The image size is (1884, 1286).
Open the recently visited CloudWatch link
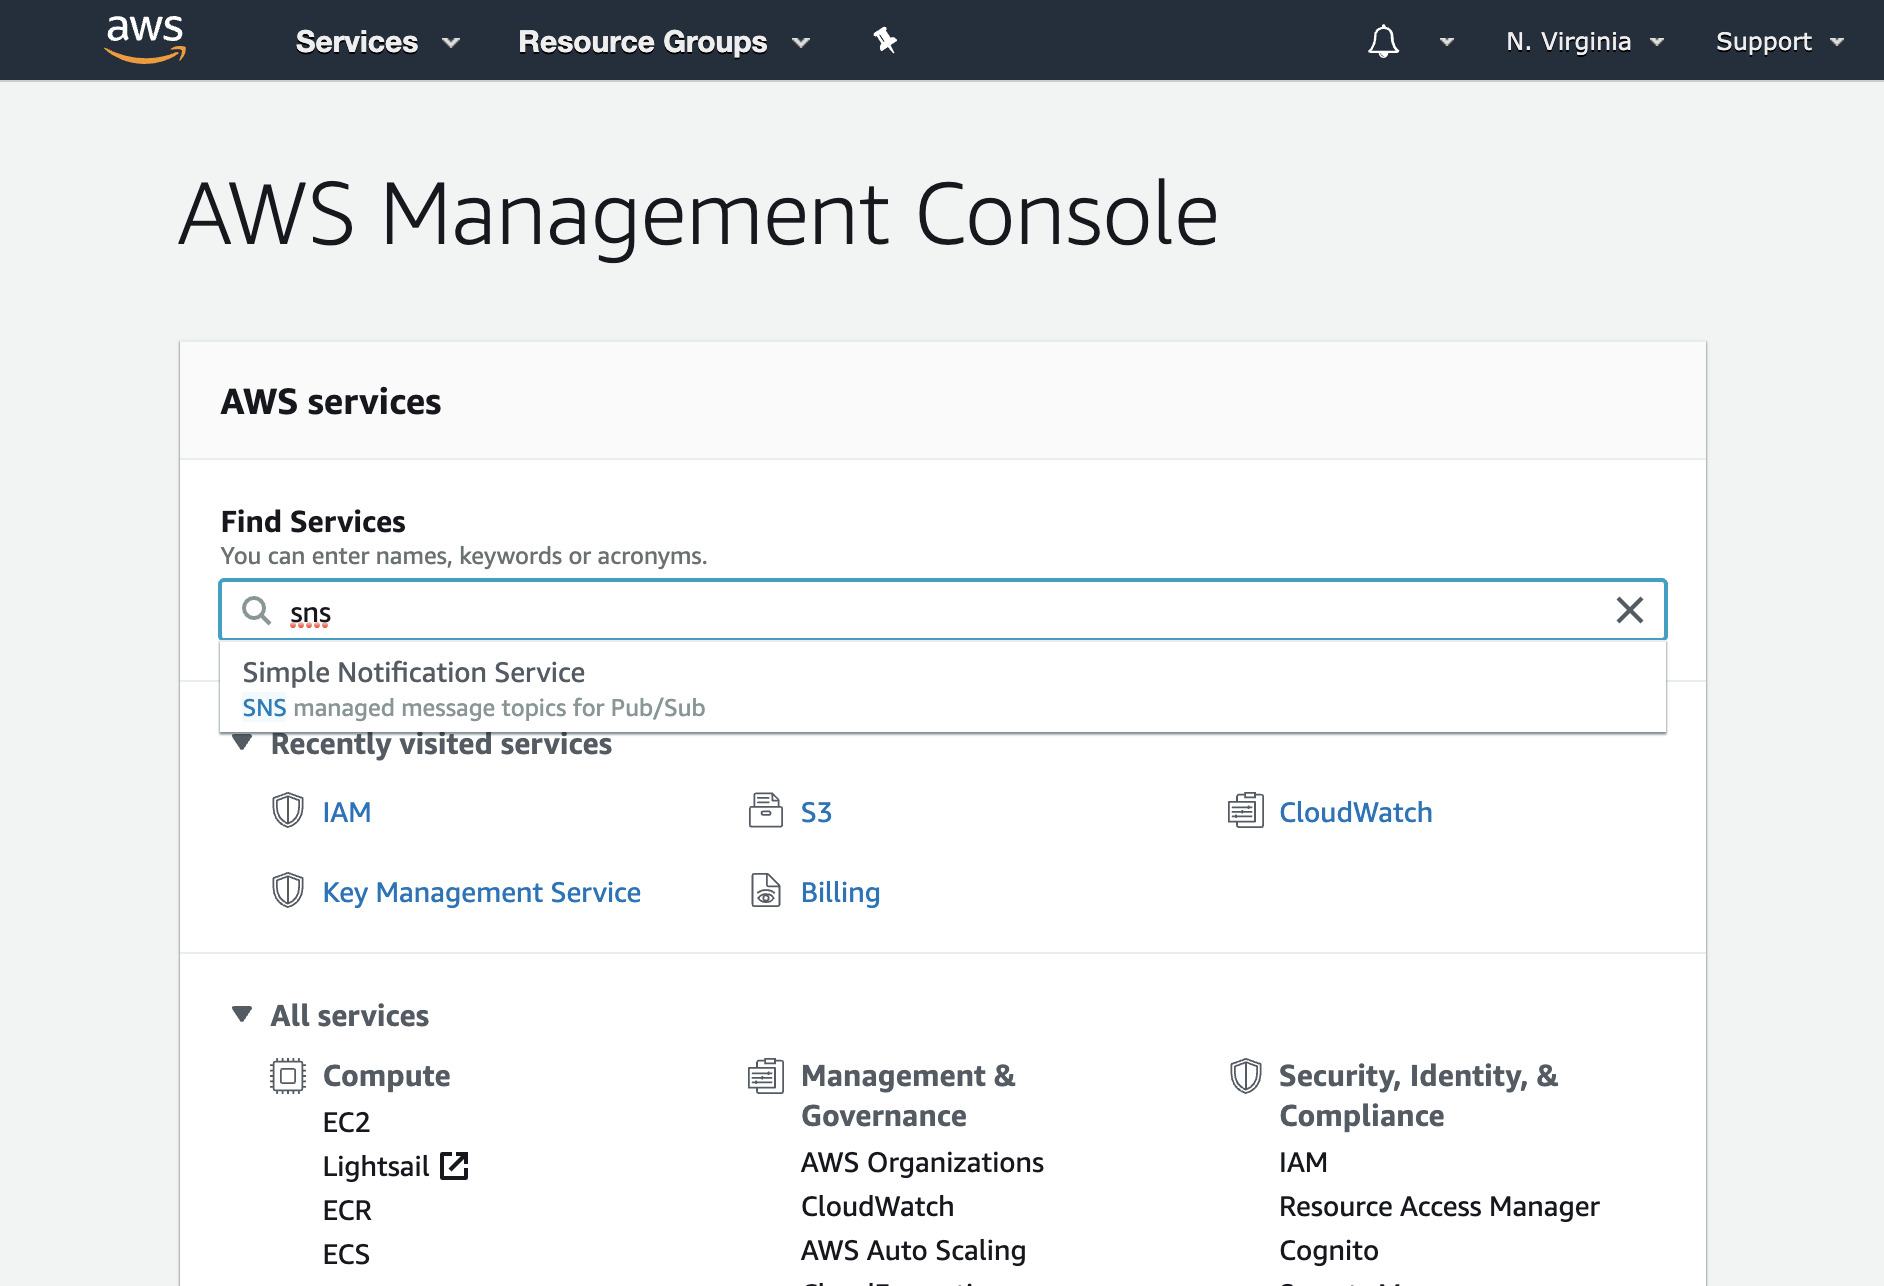(1355, 812)
